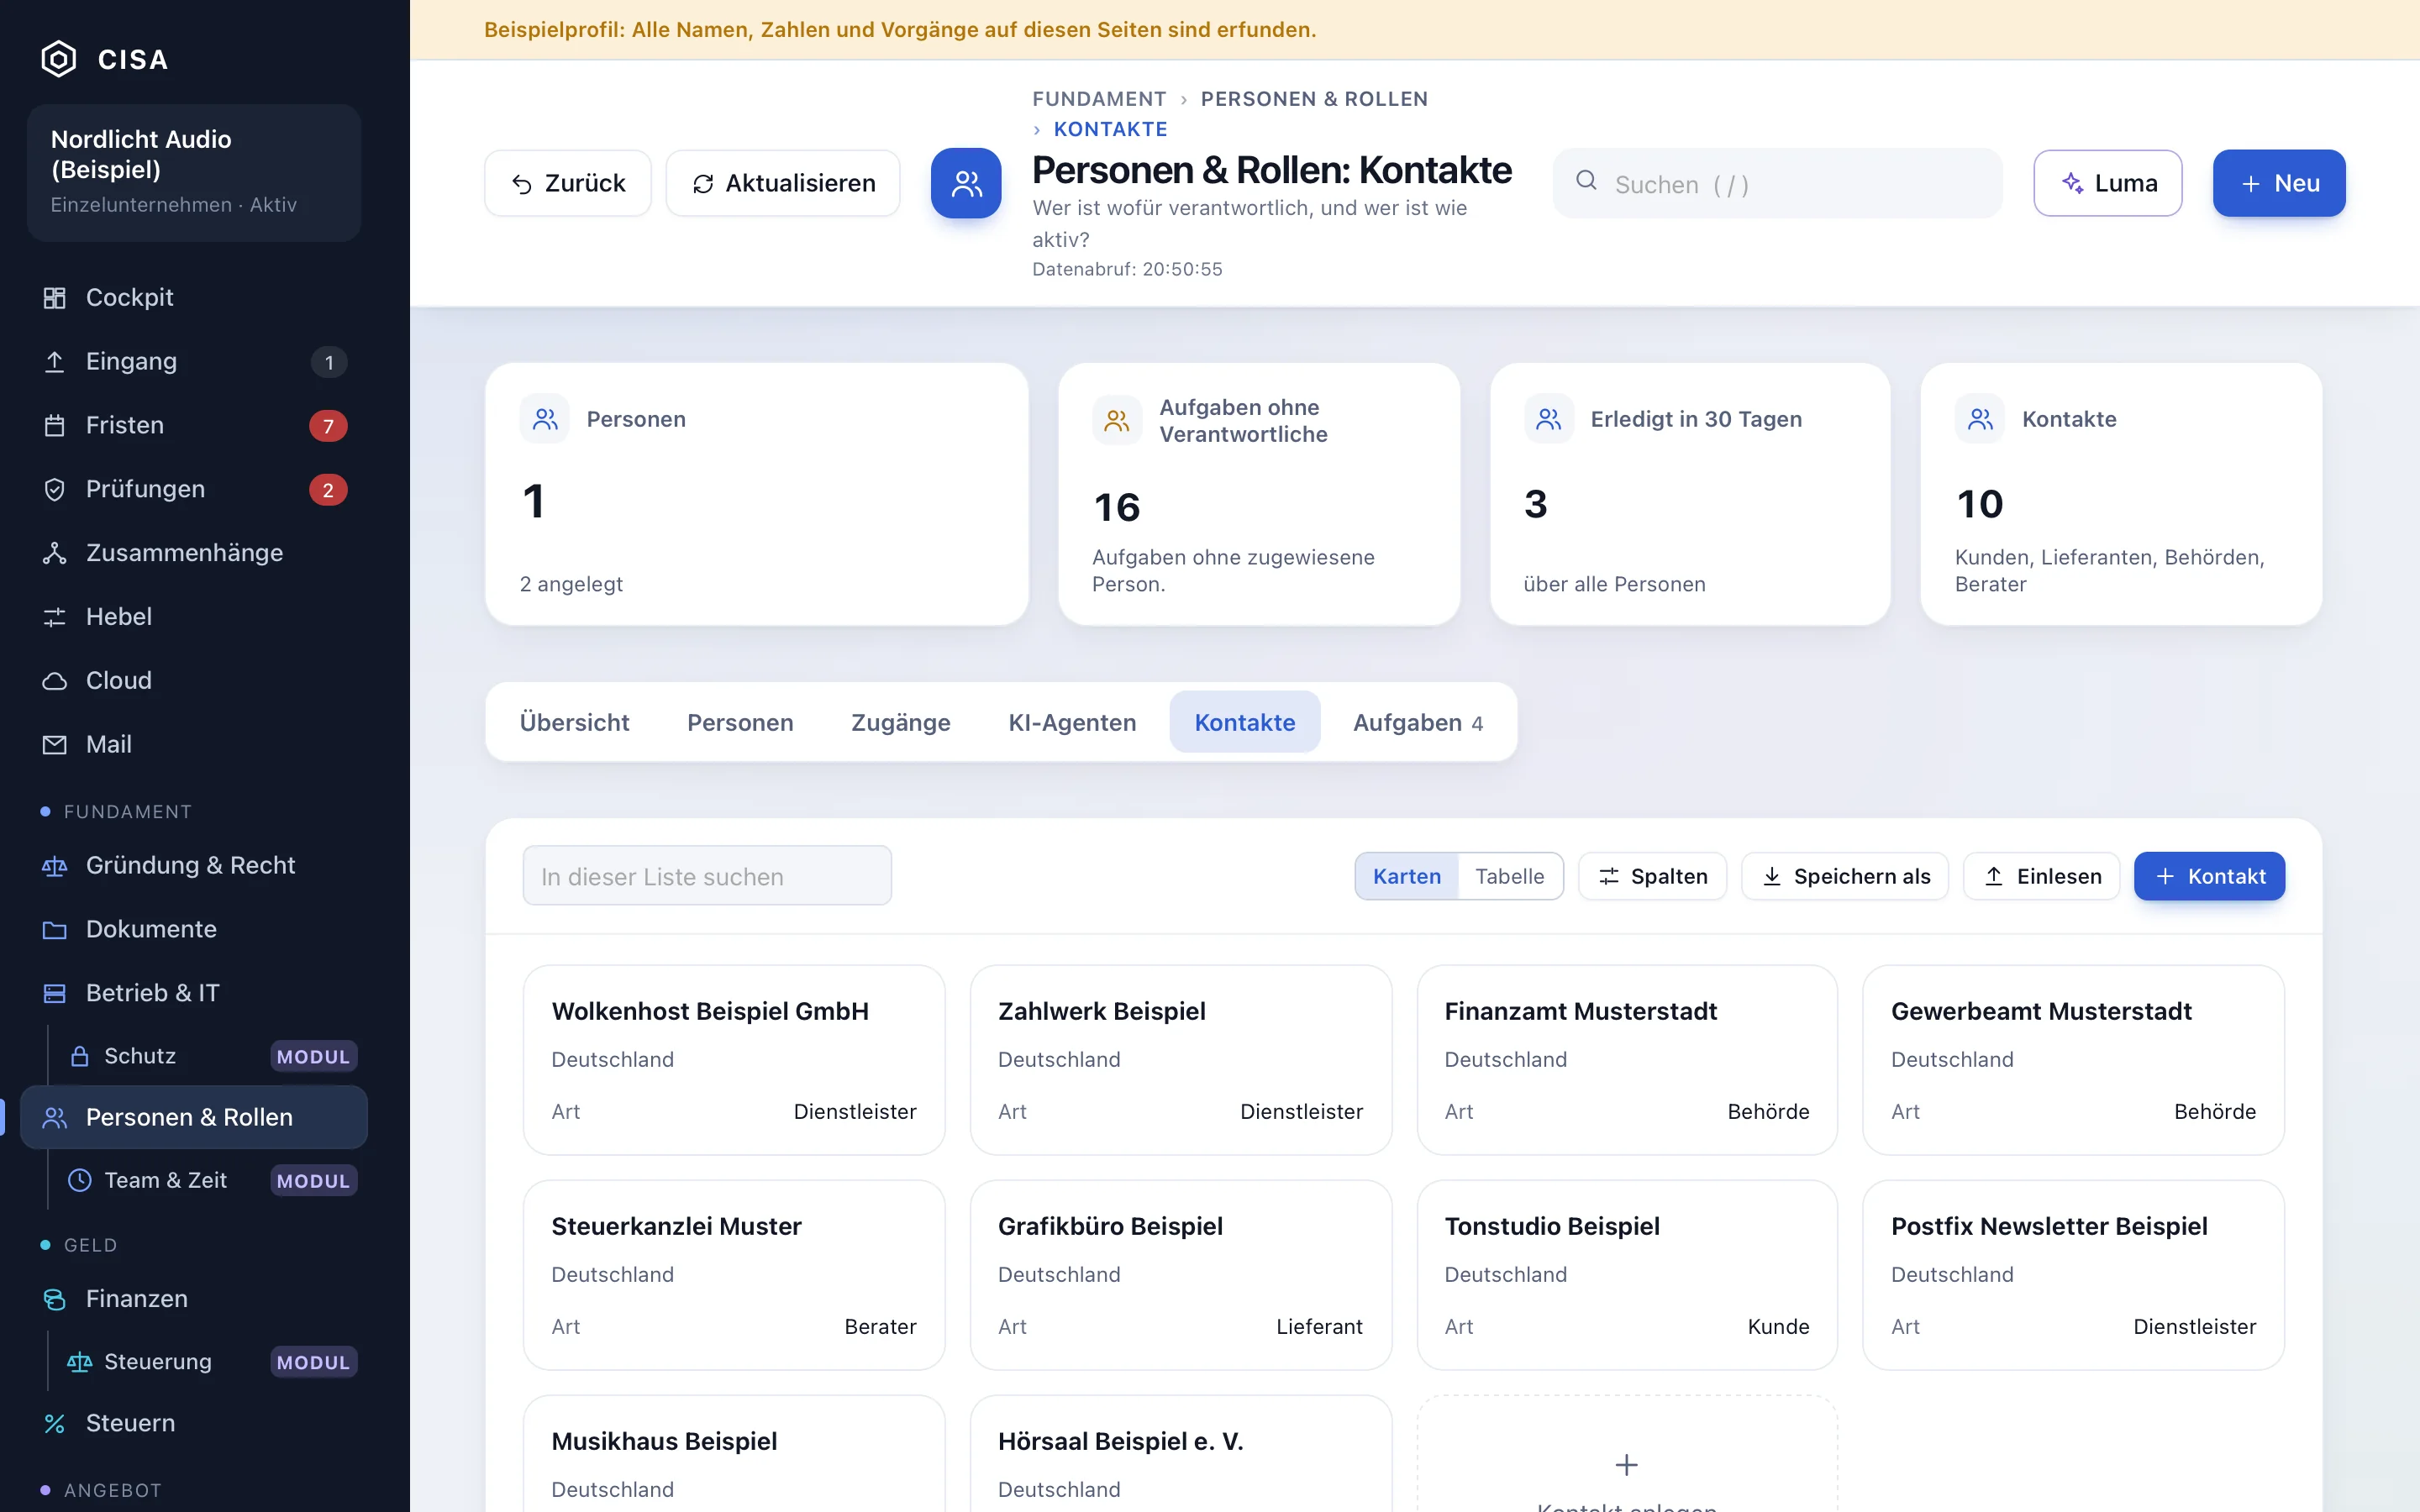This screenshot has height=1512, width=2420.
Task: Switch list to Tabelle view
Action: [x=1509, y=876]
